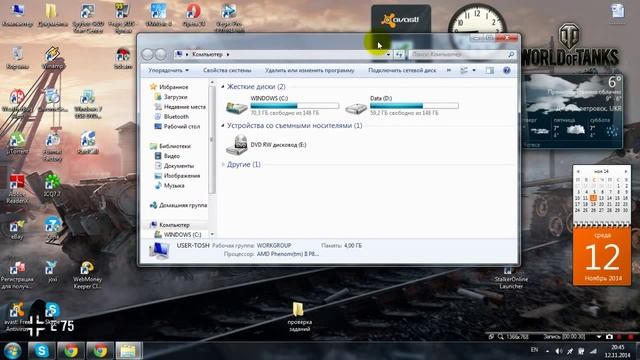Viewport: 640px width, 360px height.
Task: Click the StalkerOnline Launcher shortcut
Action: click(x=511, y=278)
